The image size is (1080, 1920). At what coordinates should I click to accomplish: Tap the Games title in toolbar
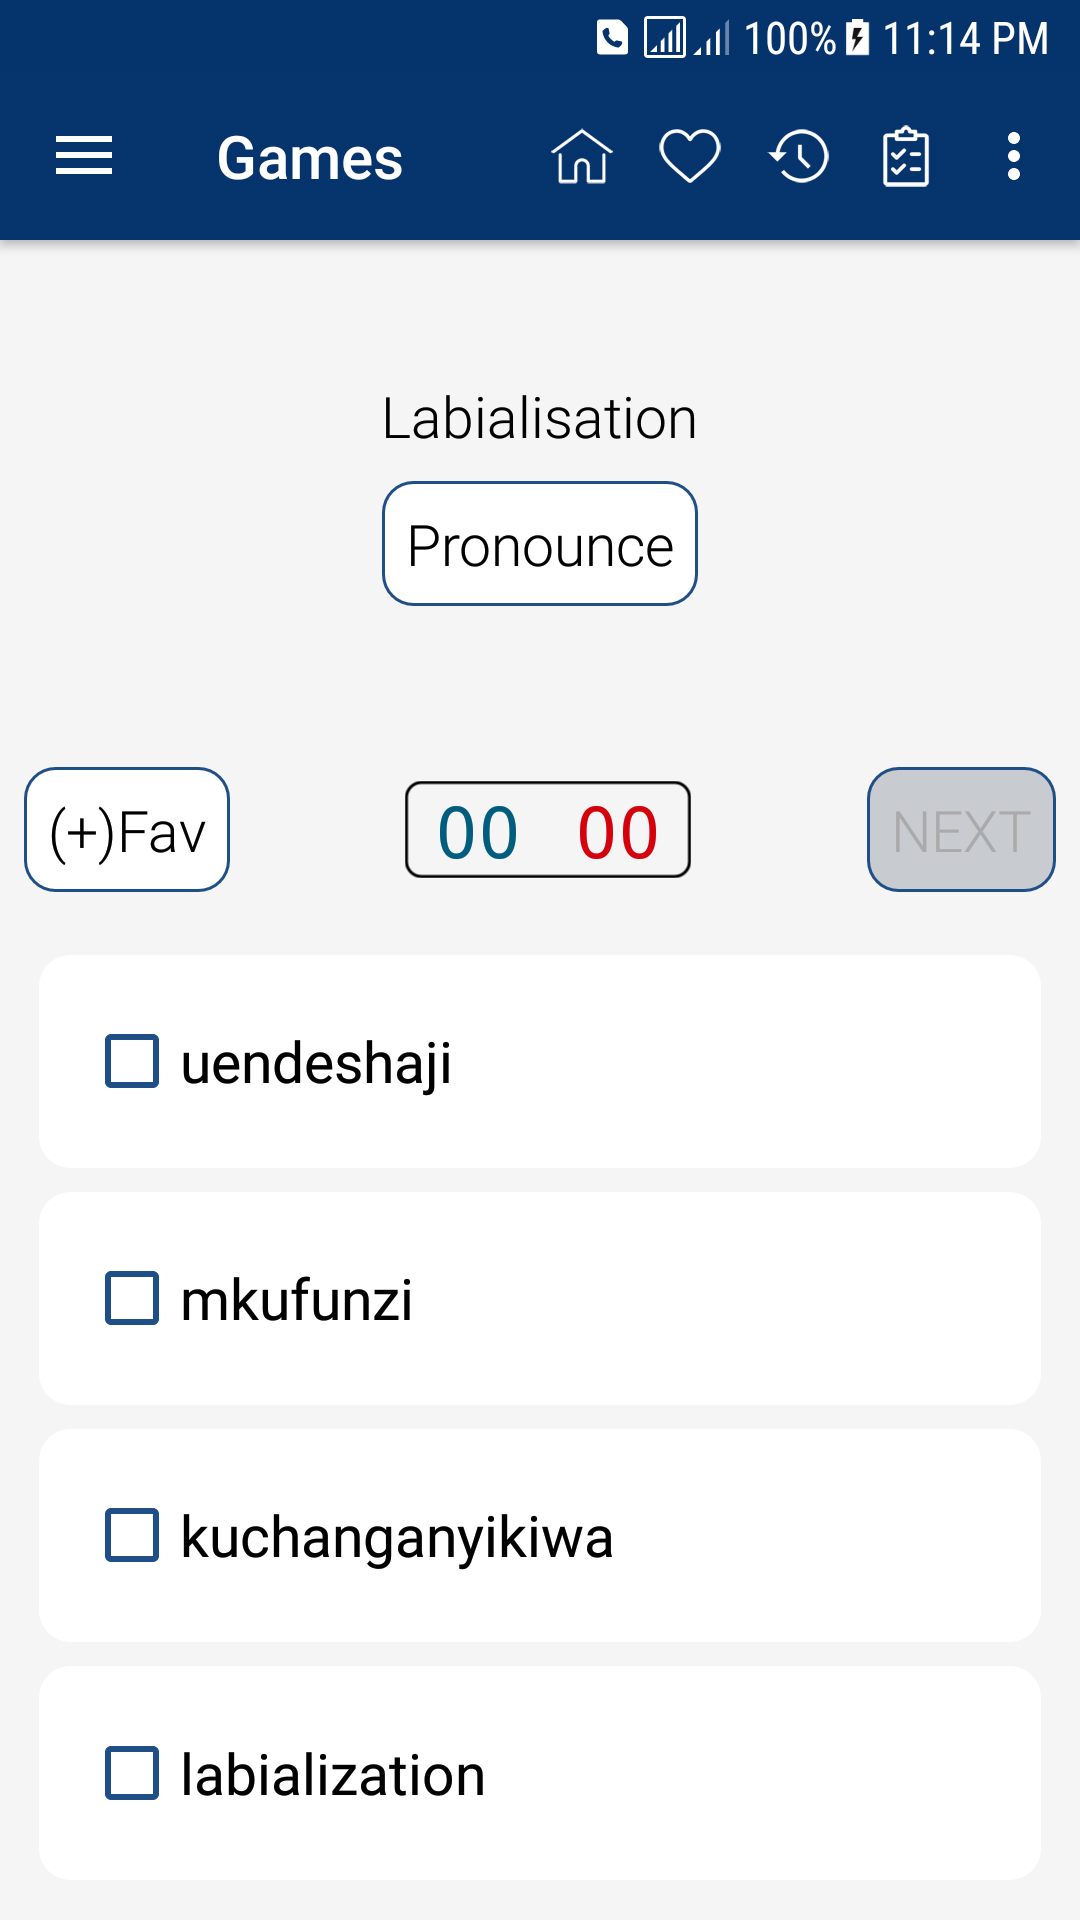pyautogui.click(x=310, y=158)
